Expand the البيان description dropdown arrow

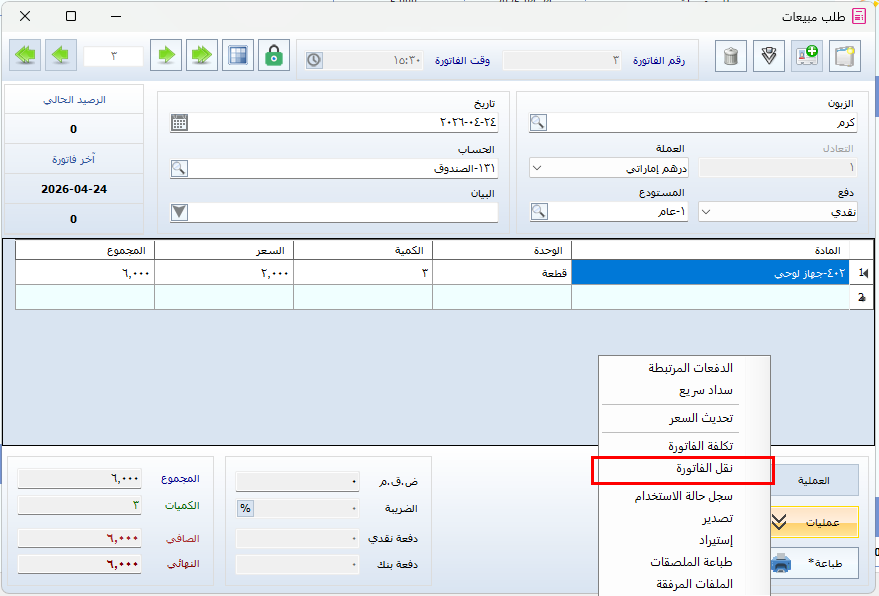(x=179, y=211)
